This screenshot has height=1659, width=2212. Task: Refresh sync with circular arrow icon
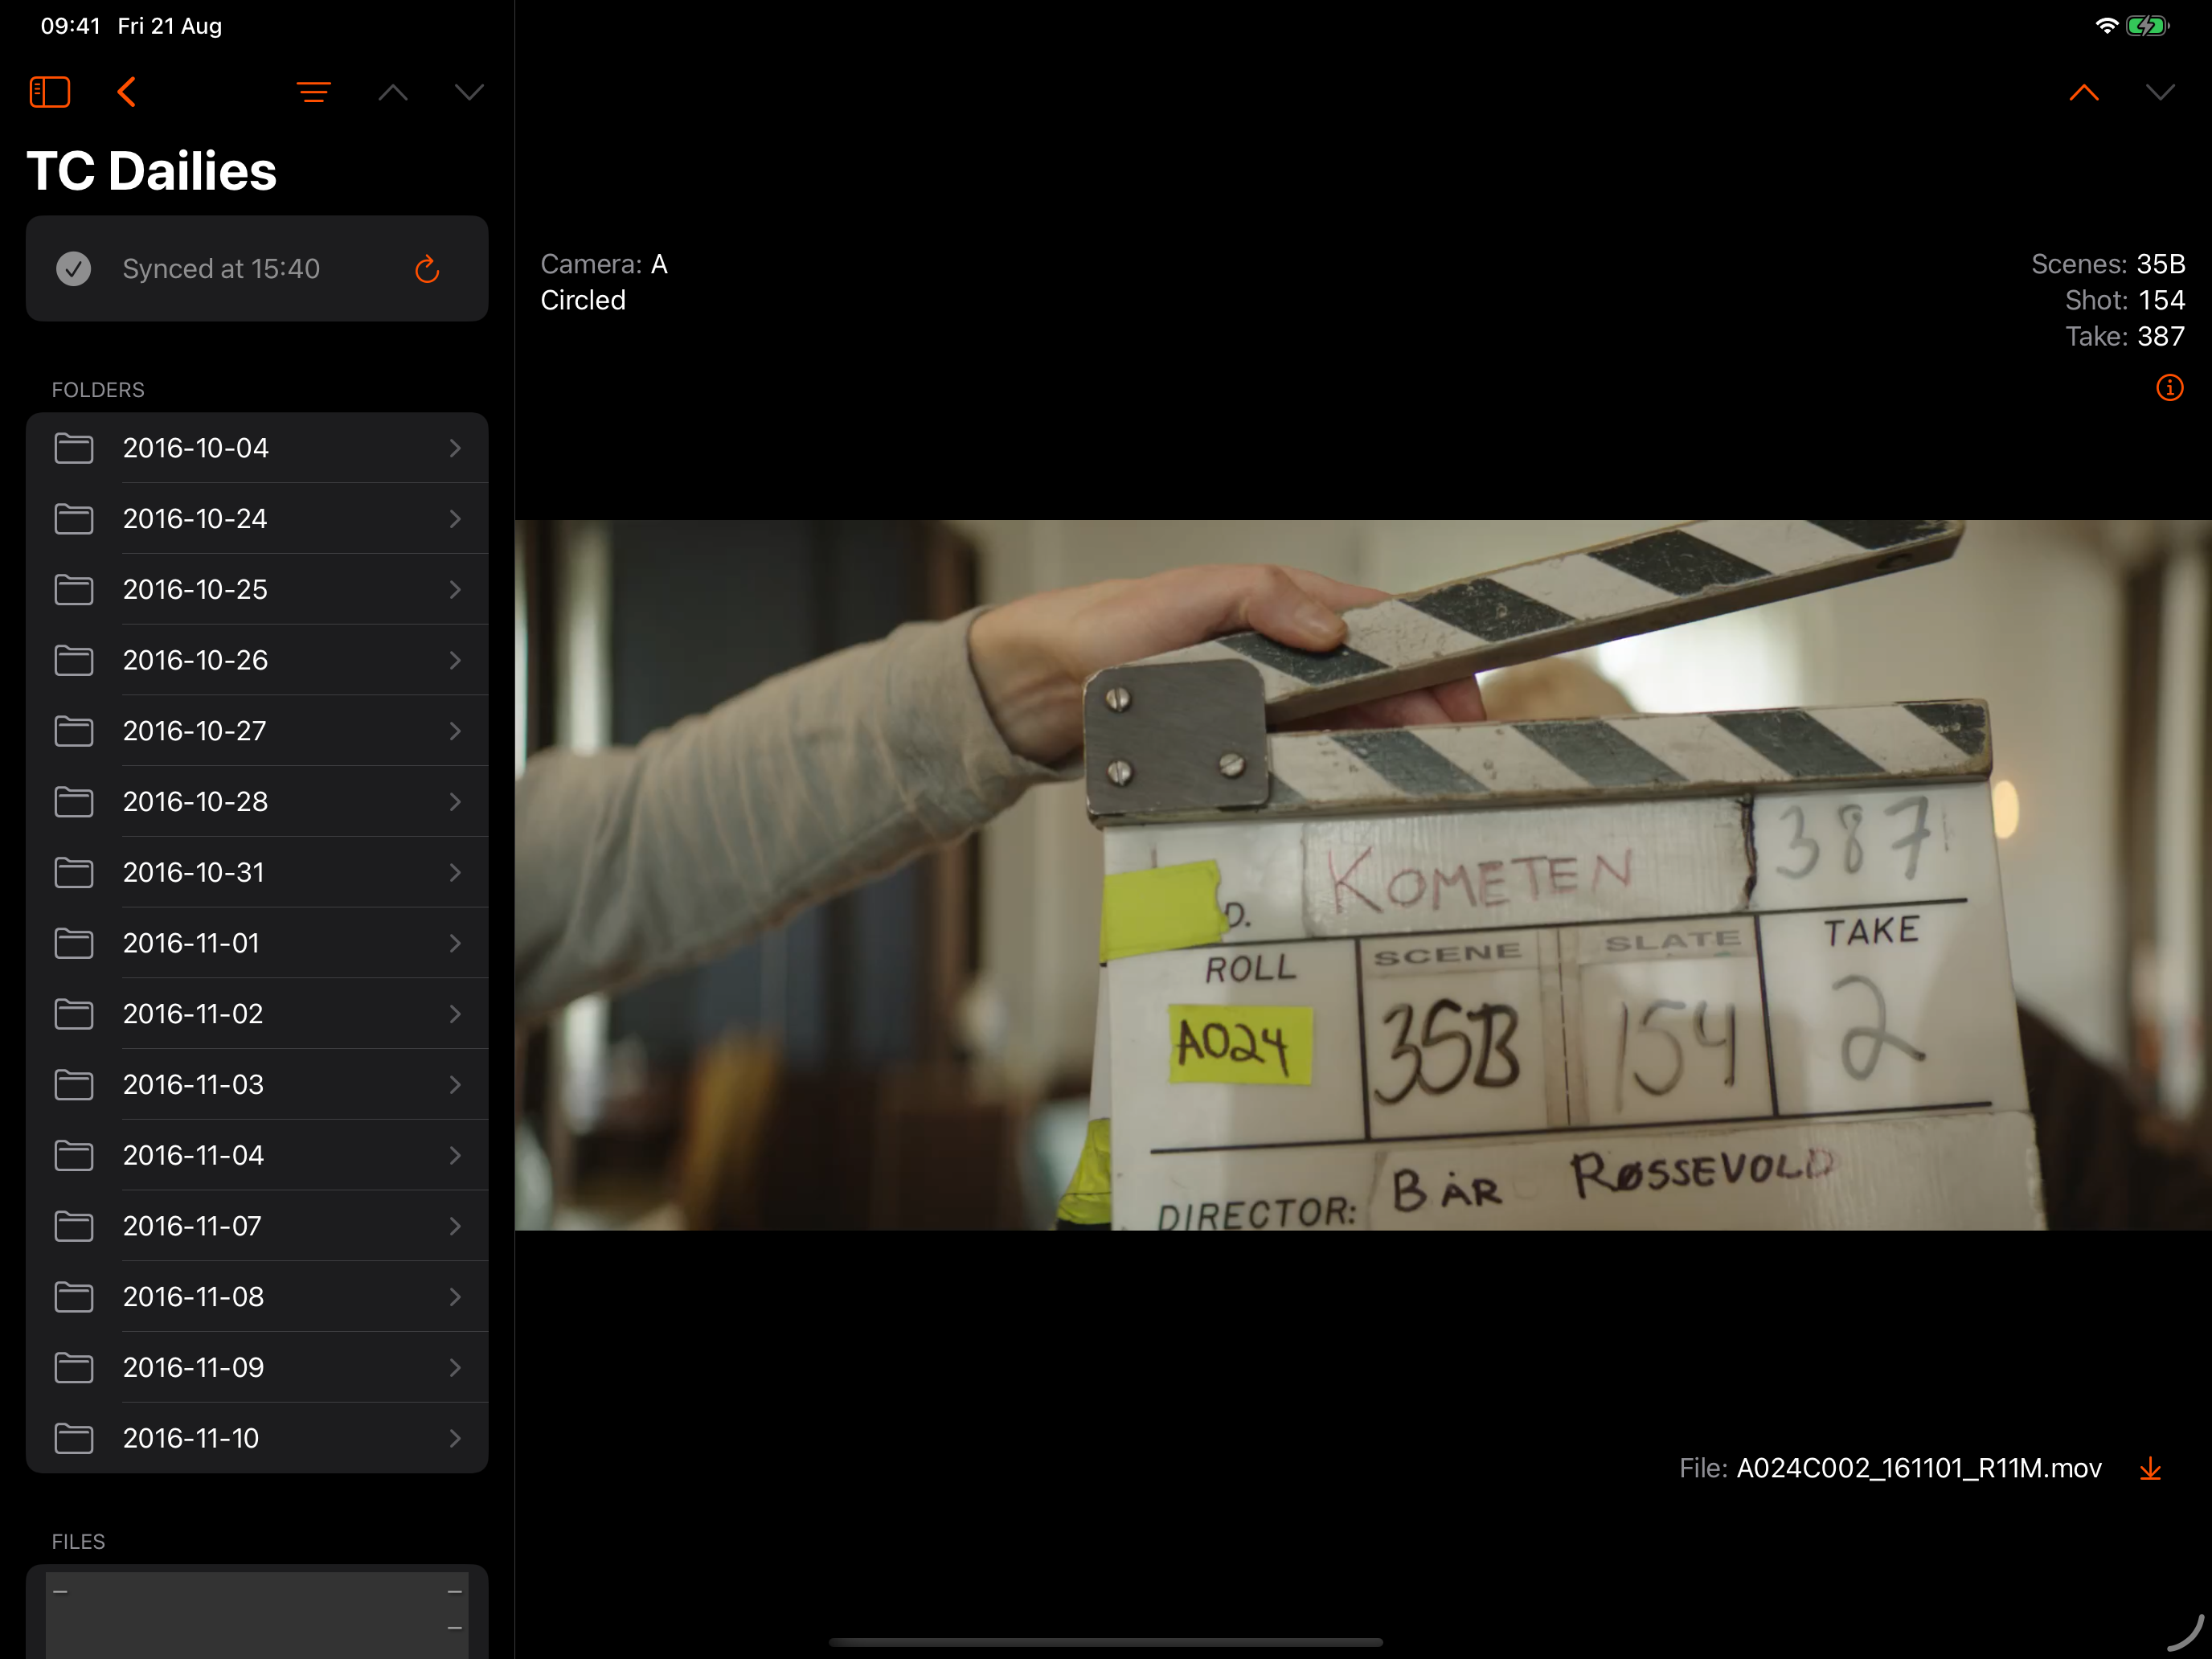427,268
